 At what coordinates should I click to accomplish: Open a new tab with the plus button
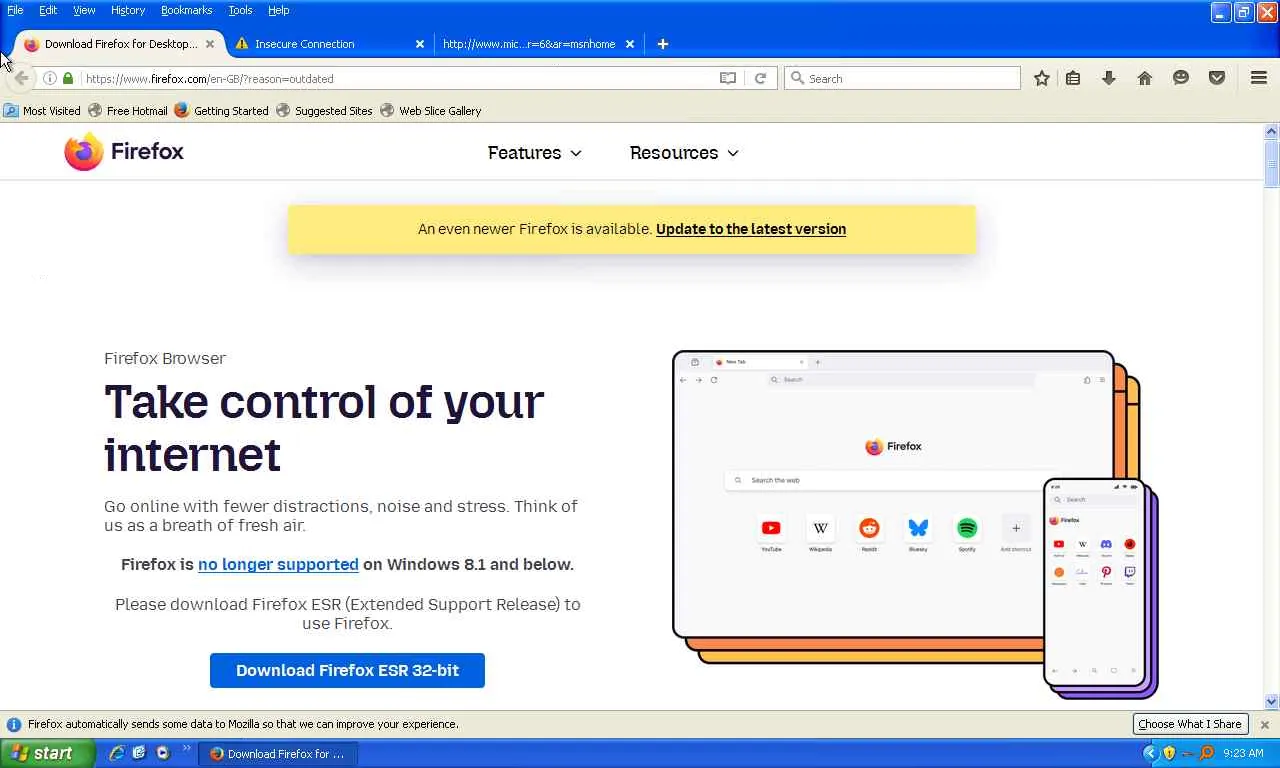click(662, 44)
